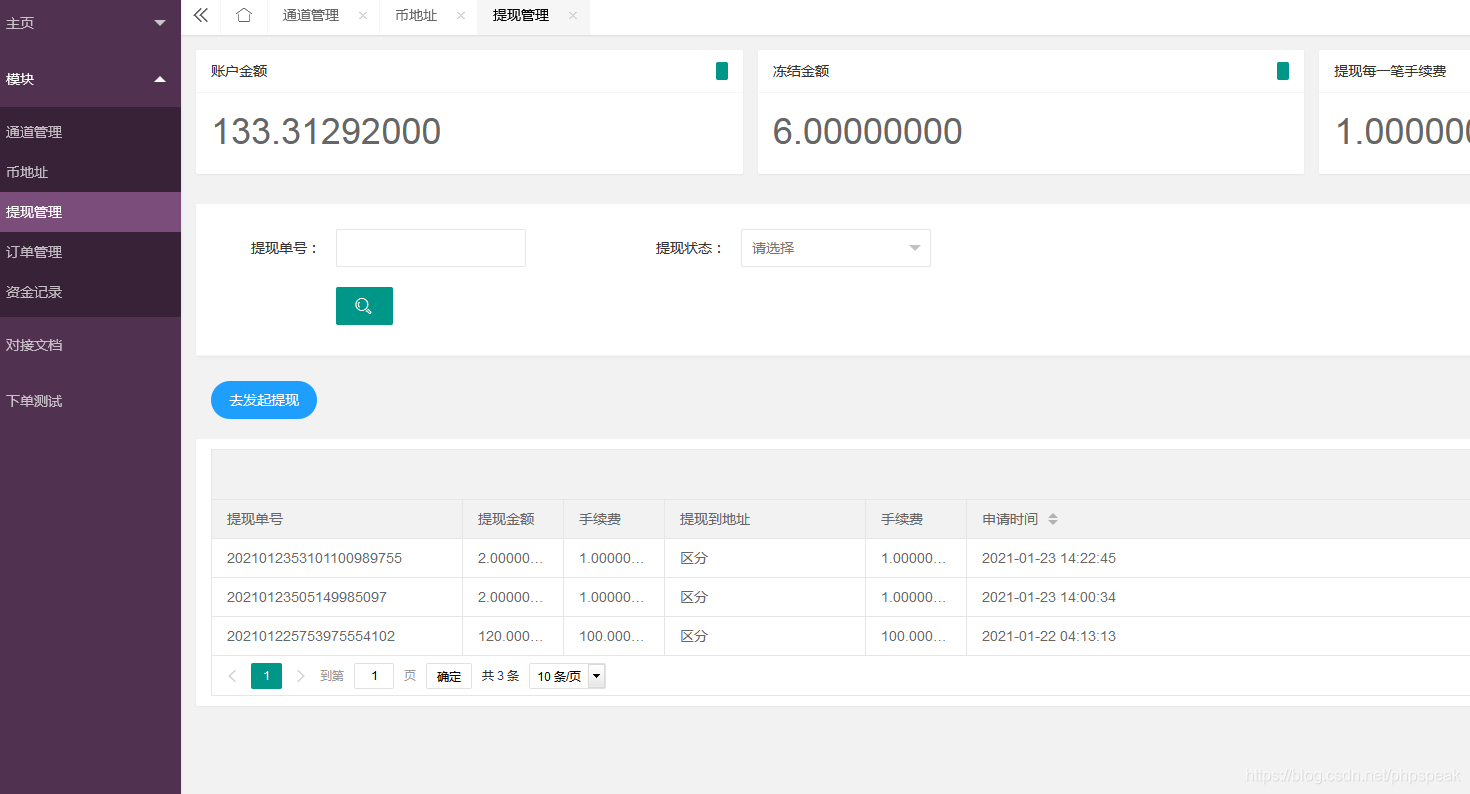Click the account balance 133.31292000
Image resolution: width=1470 pixels, height=794 pixels.
(x=326, y=132)
